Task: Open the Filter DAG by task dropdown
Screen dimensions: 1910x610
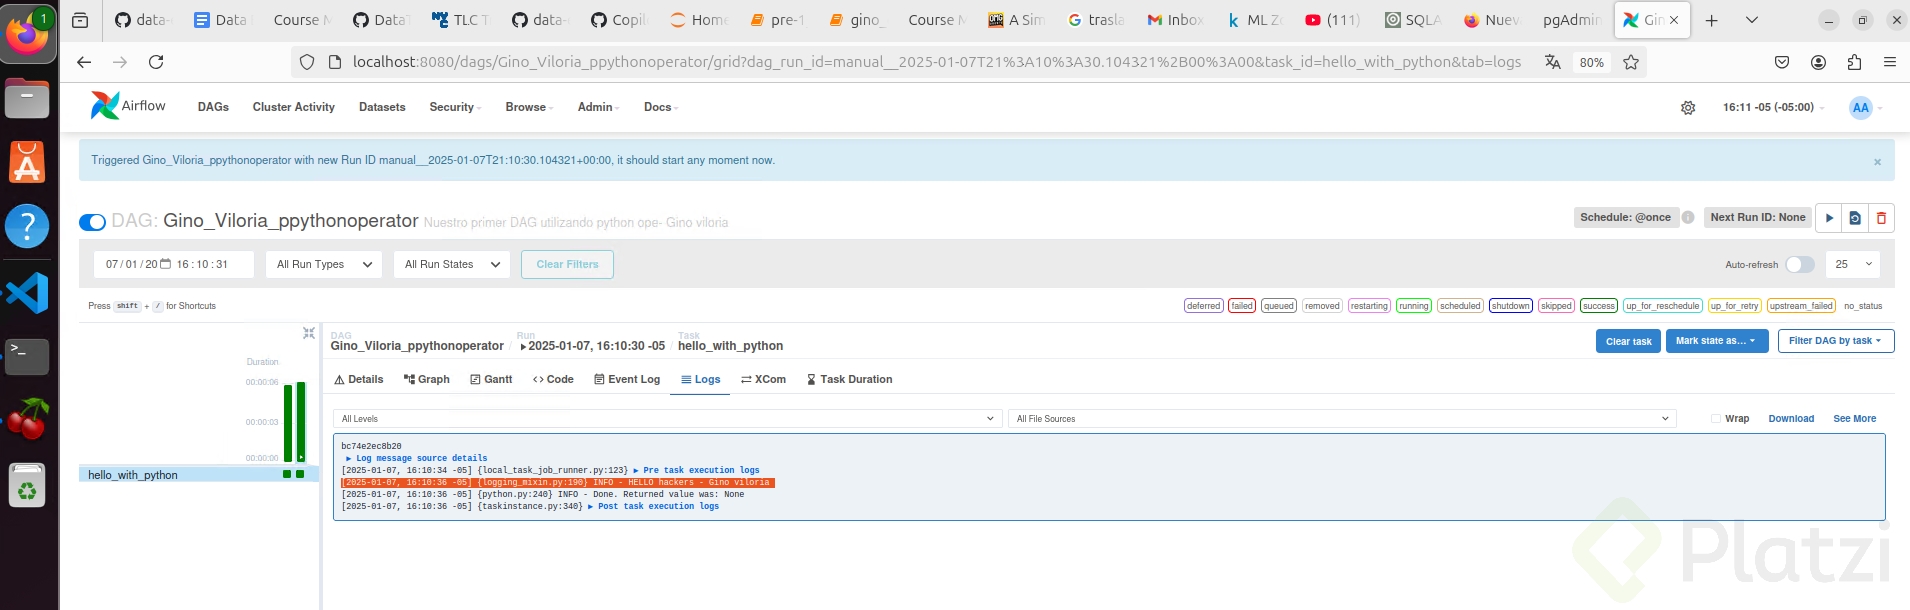Action: tap(1835, 341)
